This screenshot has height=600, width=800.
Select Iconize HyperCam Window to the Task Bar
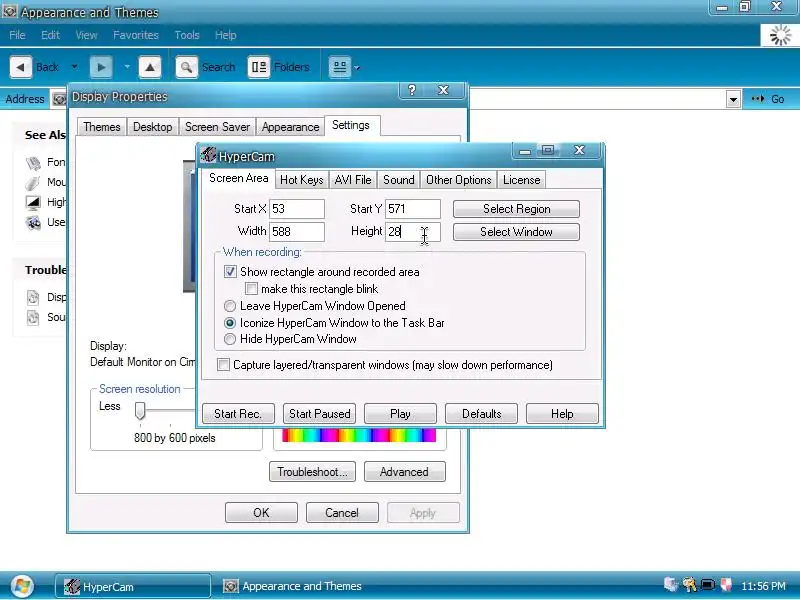(230, 323)
